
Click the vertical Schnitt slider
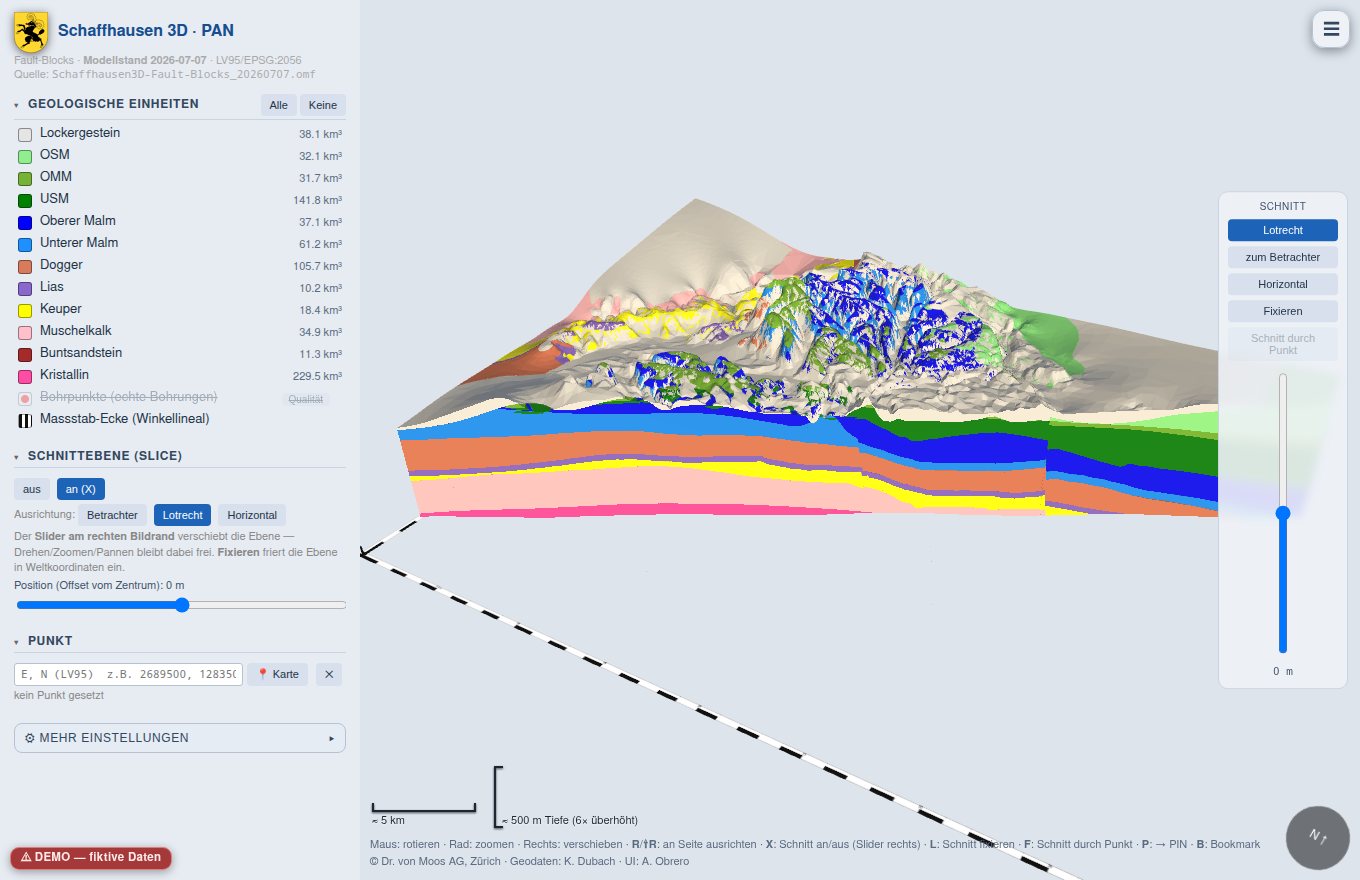point(1283,513)
